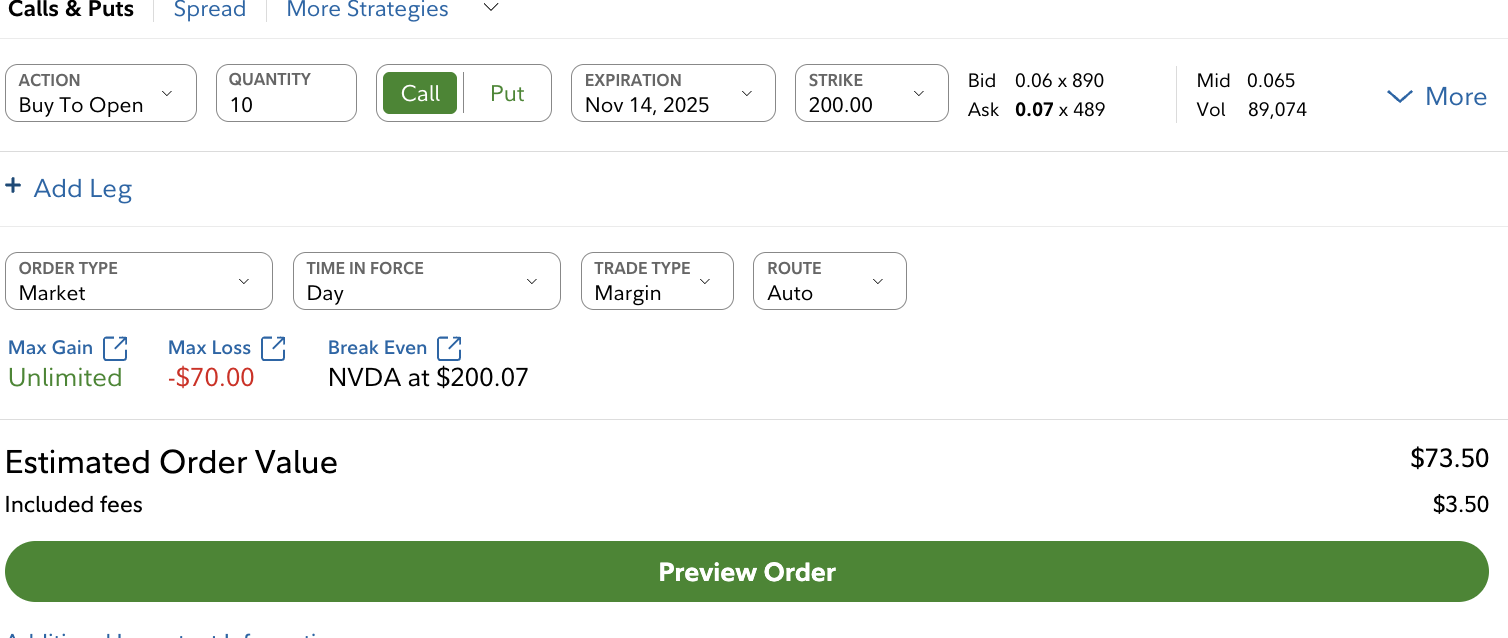This screenshot has width=1508, height=638.
Task: Click the Max Loss link
Action: click(209, 348)
